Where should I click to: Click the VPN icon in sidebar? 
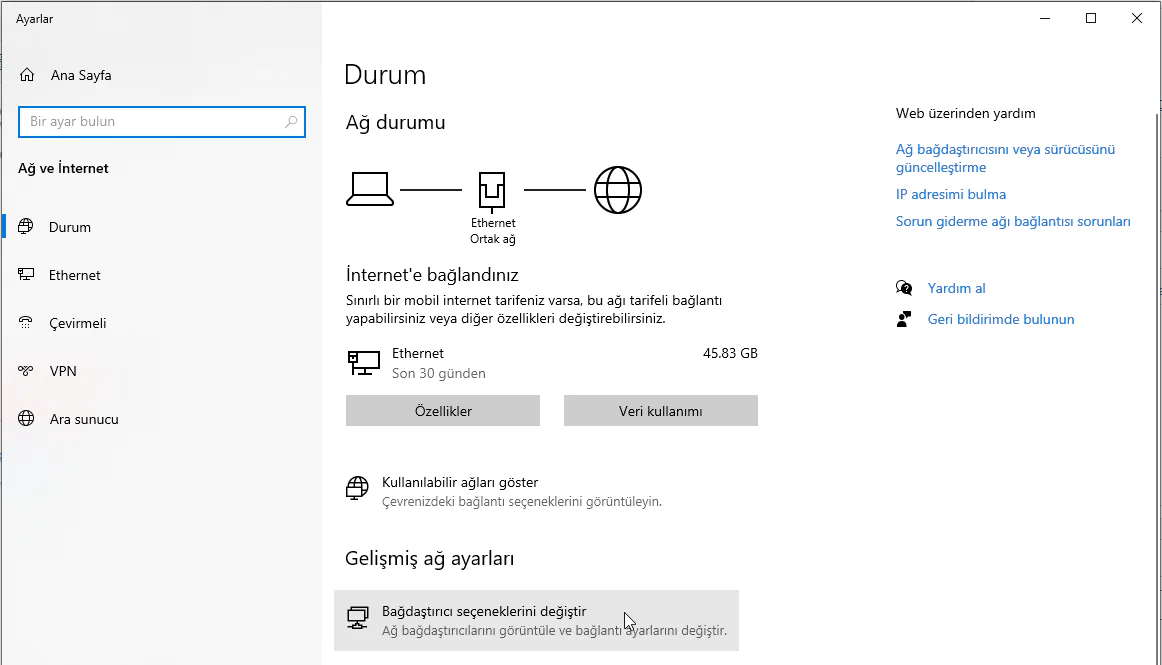[26, 371]
